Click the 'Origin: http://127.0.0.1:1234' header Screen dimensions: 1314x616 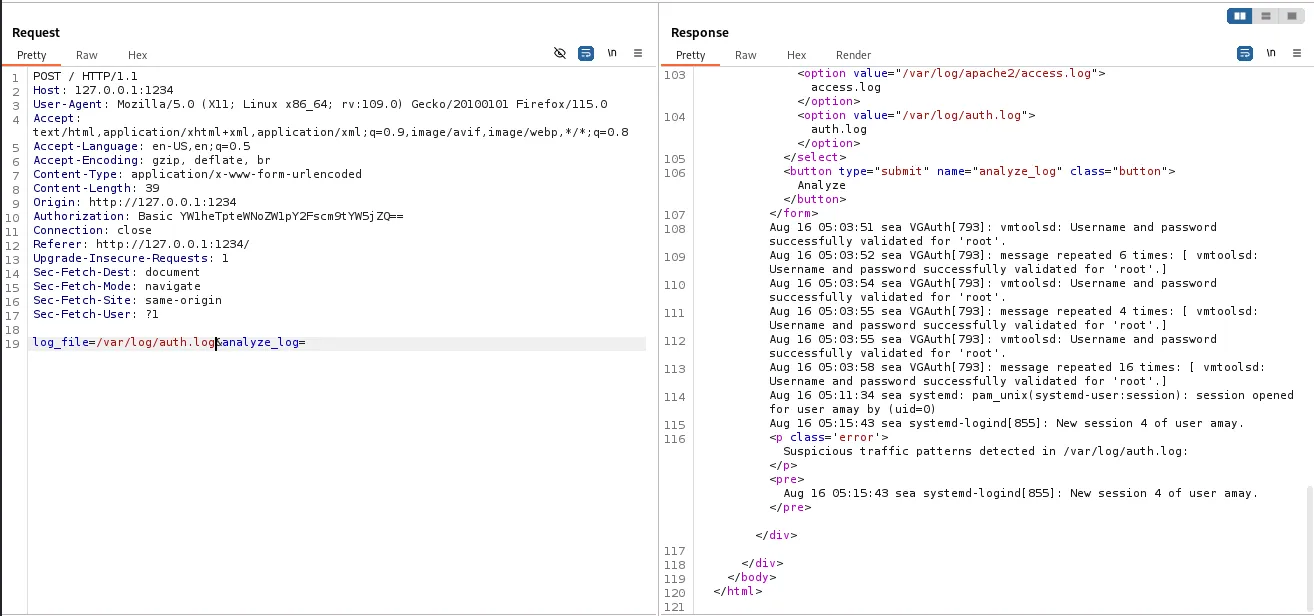134,202
